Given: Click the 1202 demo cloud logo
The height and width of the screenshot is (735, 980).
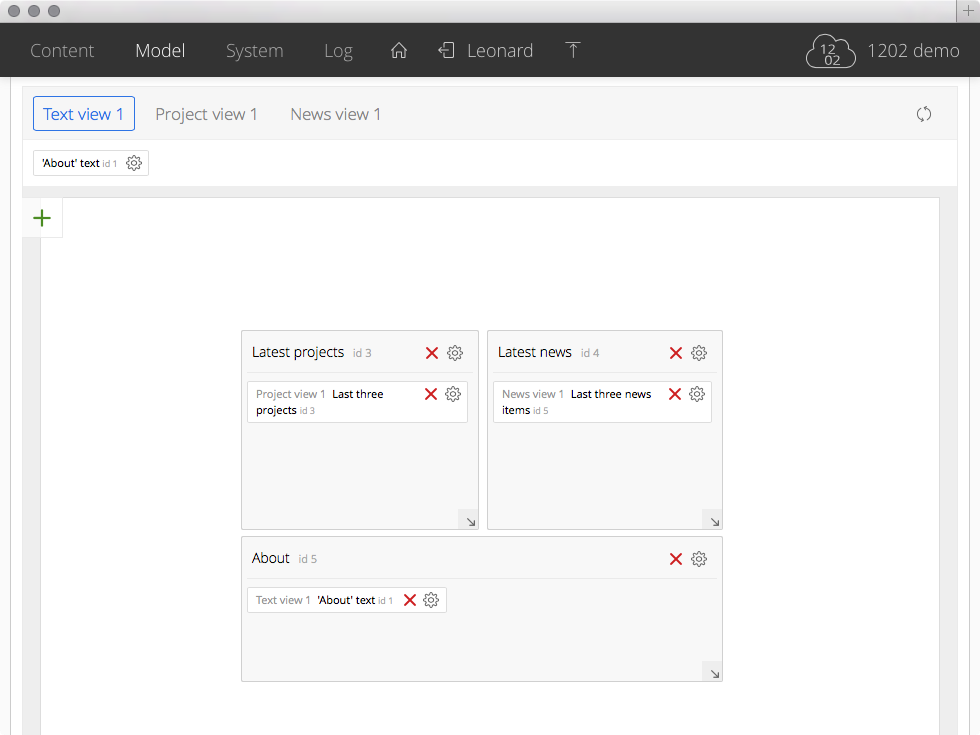Looking at the screenshot, I should [x=832, y=51].
